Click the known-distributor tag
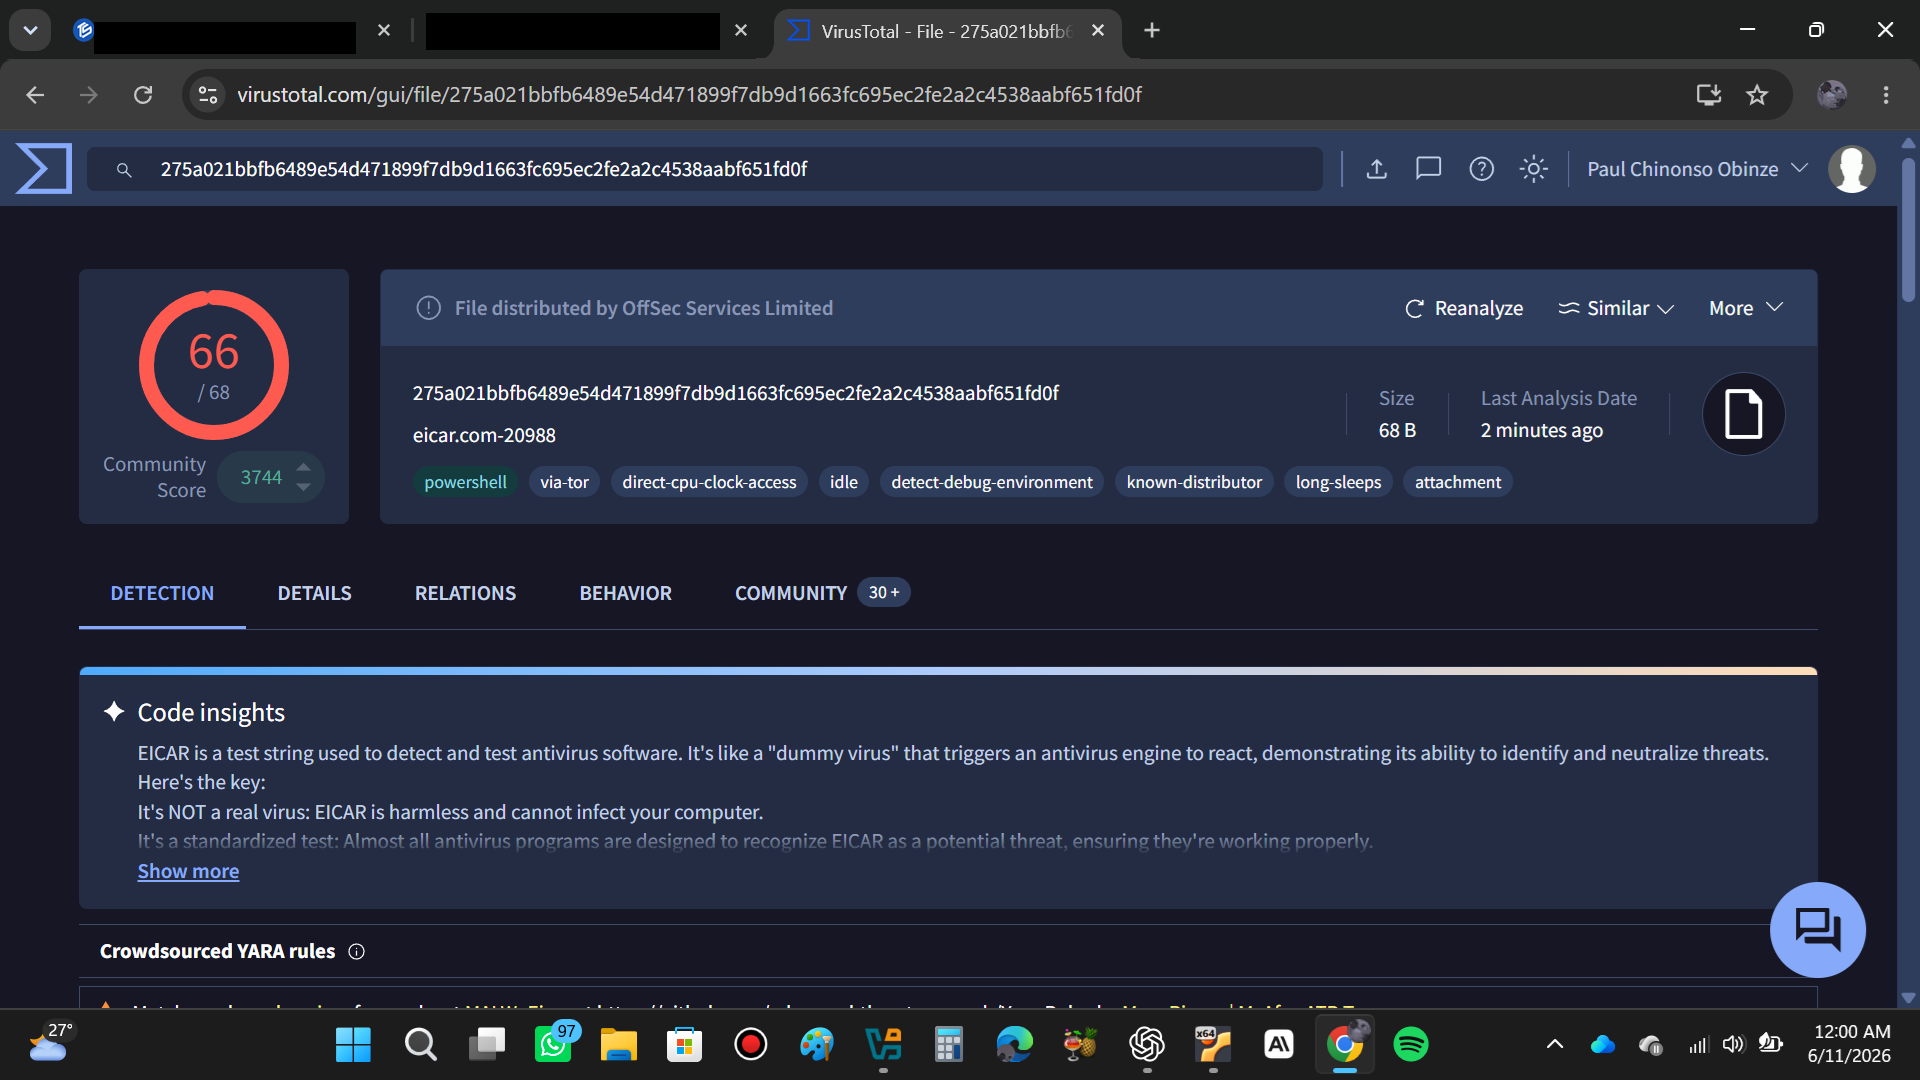The height and width of the screenshot is (1080, 1920). pos(1194,482)
